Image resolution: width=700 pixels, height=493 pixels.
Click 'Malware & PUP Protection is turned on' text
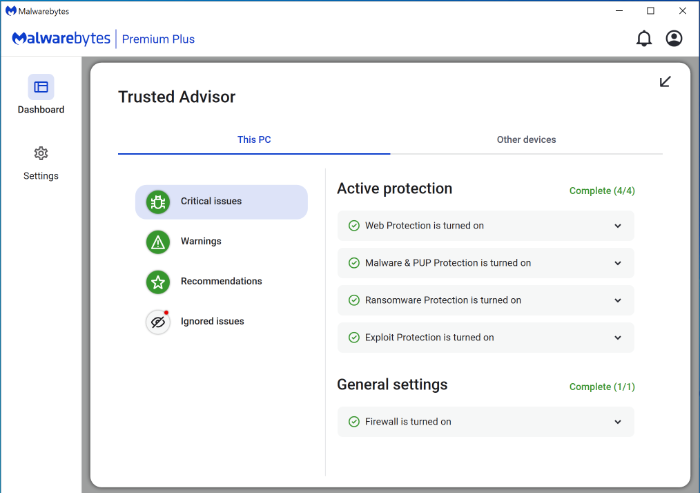click(x=448, y=263)
